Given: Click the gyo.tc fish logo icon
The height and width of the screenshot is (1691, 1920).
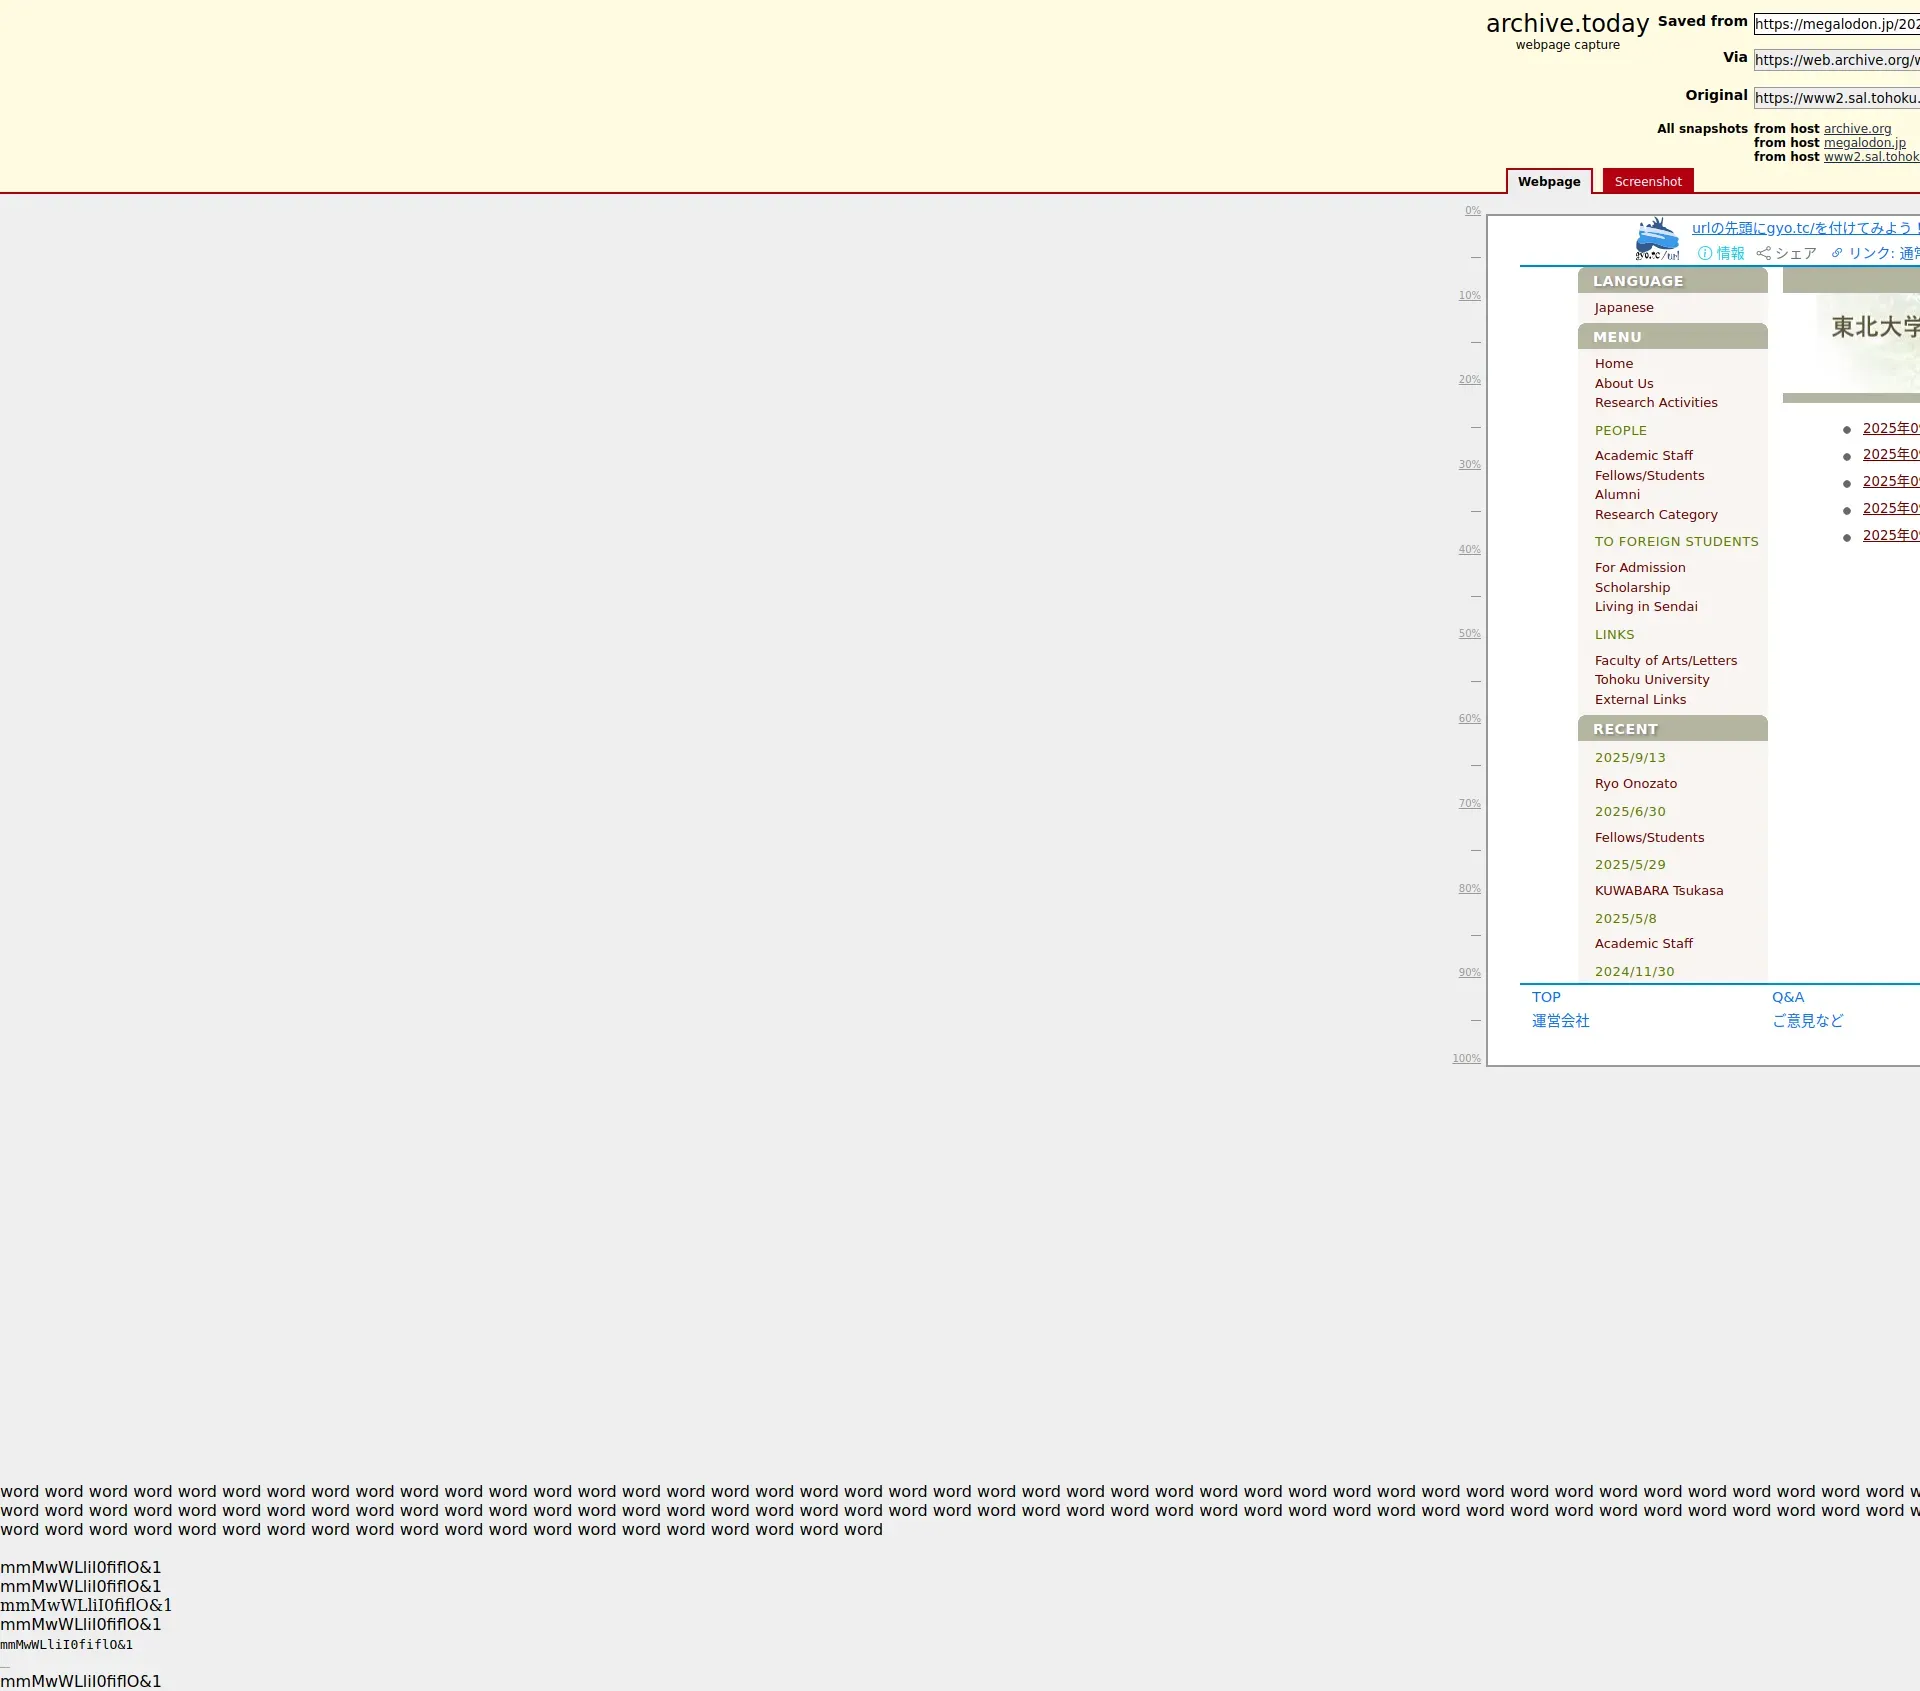Looking at the screenshot, I should pos(1657,239).
